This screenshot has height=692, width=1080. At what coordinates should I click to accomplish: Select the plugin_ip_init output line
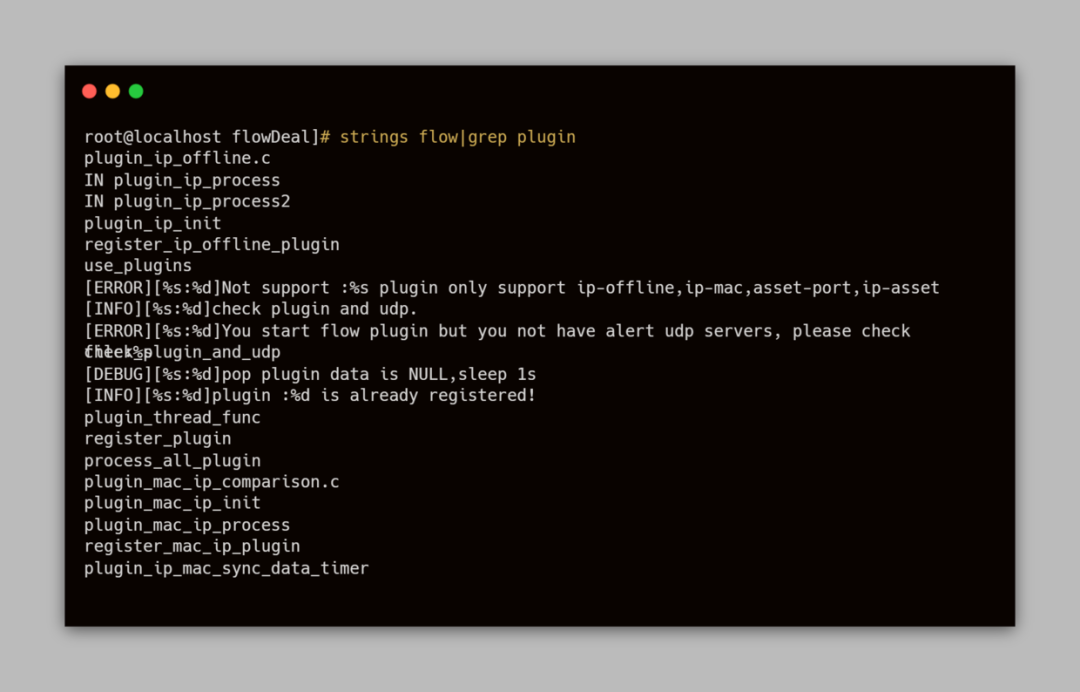[x=152, y=223]
